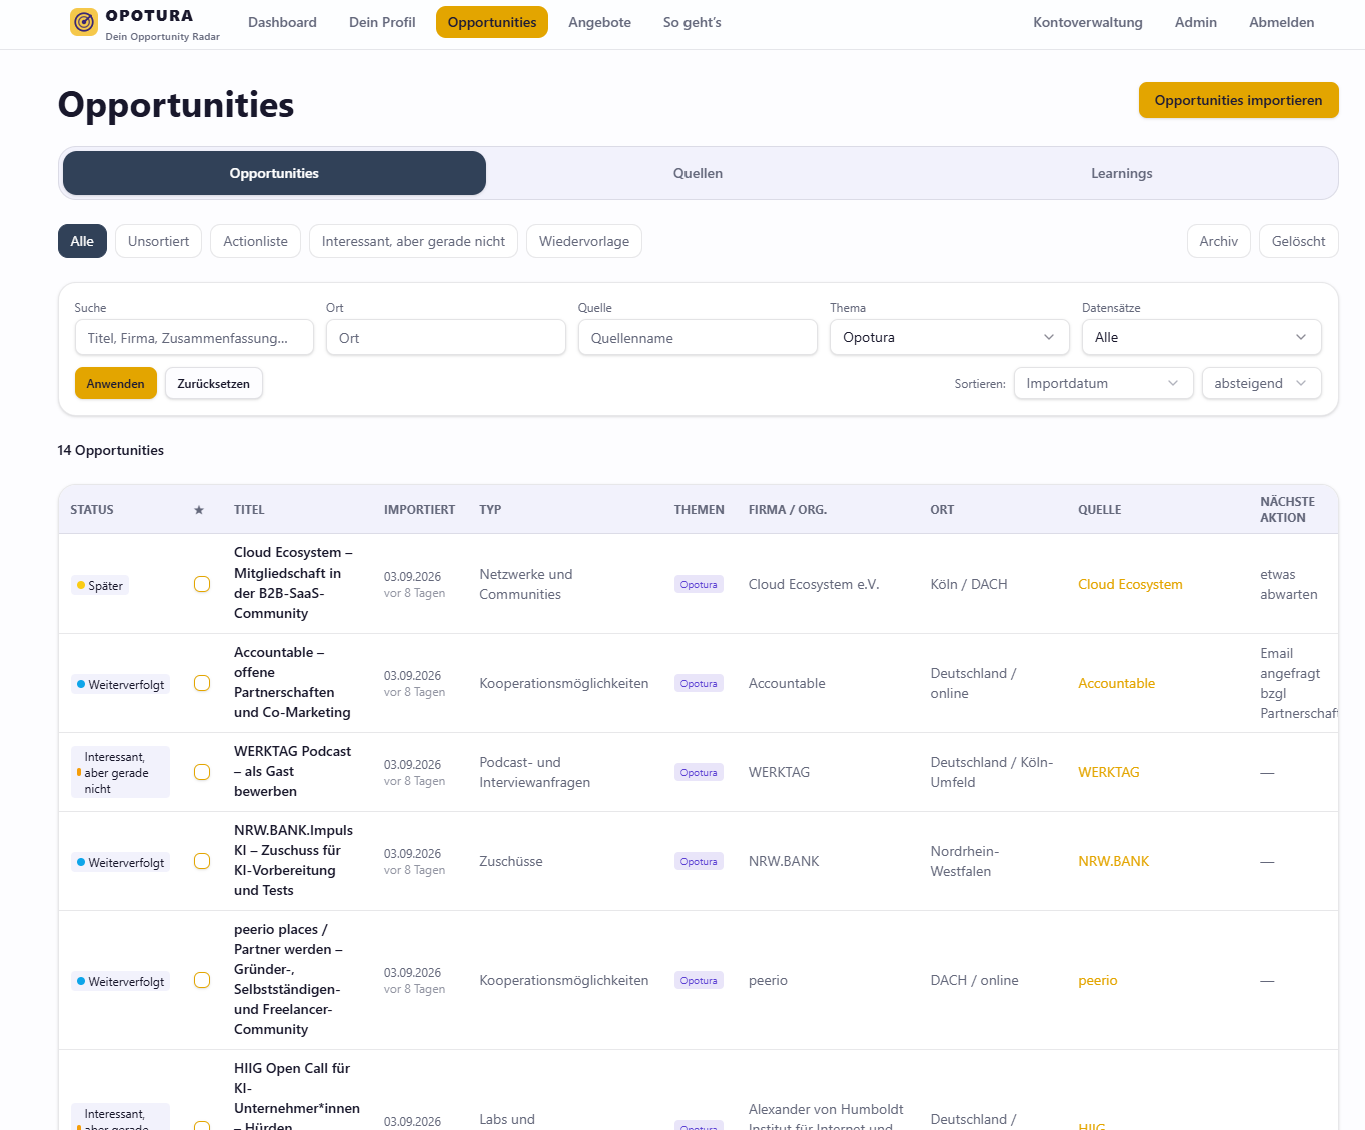
Task: Open Kontoverwaltung in the top navigation
Action: coord(1088,22)
